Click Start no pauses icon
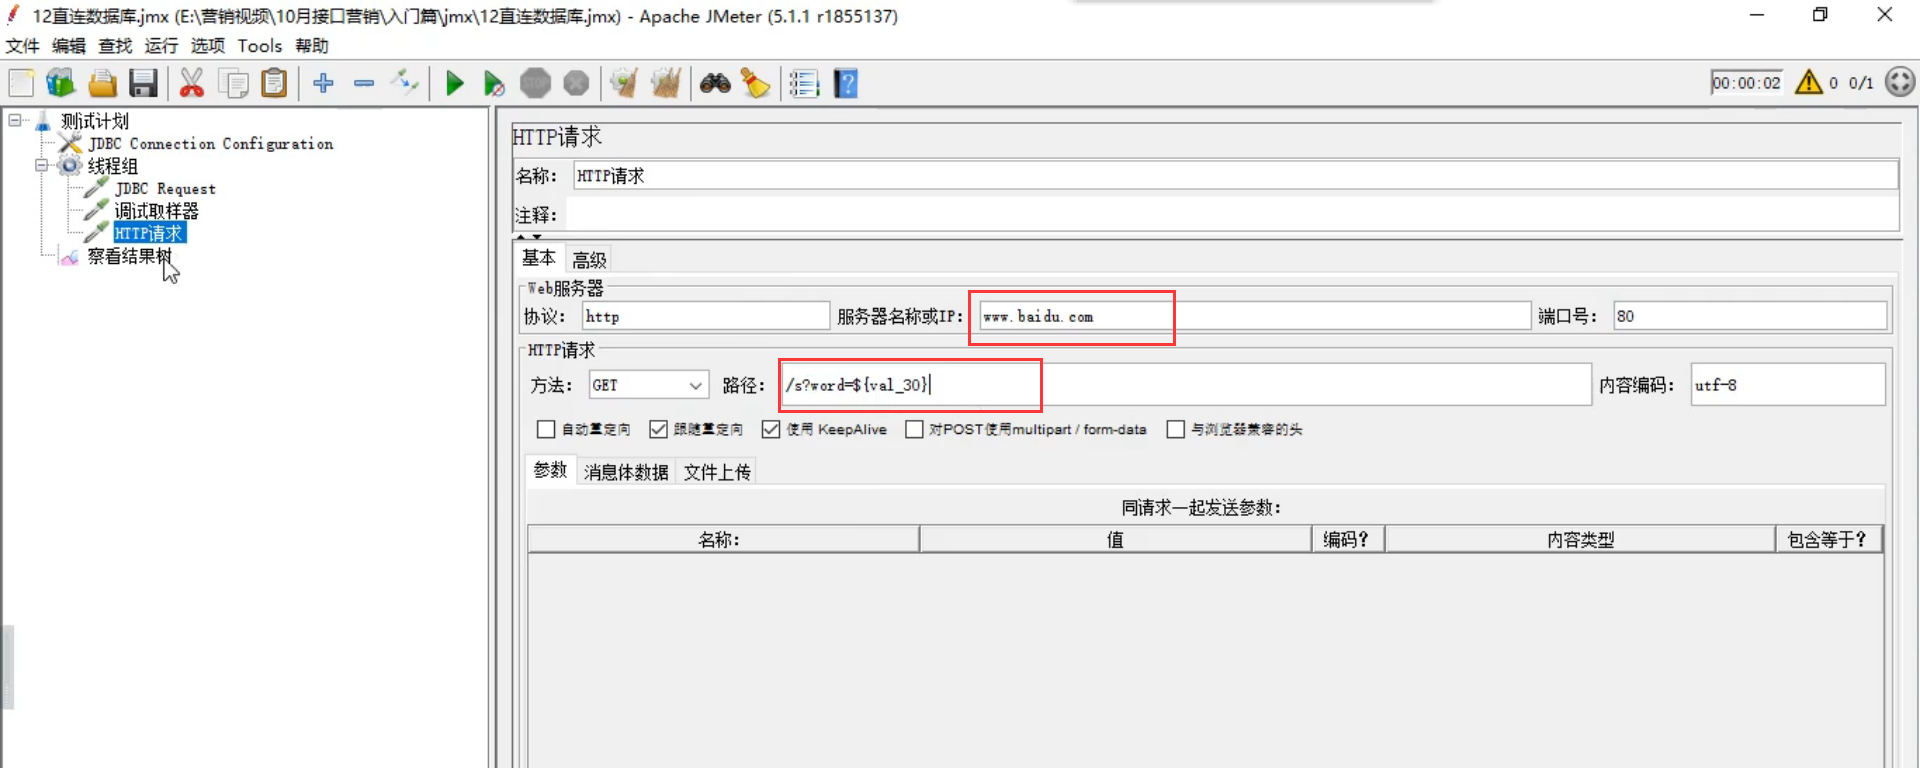 (494, 83)
